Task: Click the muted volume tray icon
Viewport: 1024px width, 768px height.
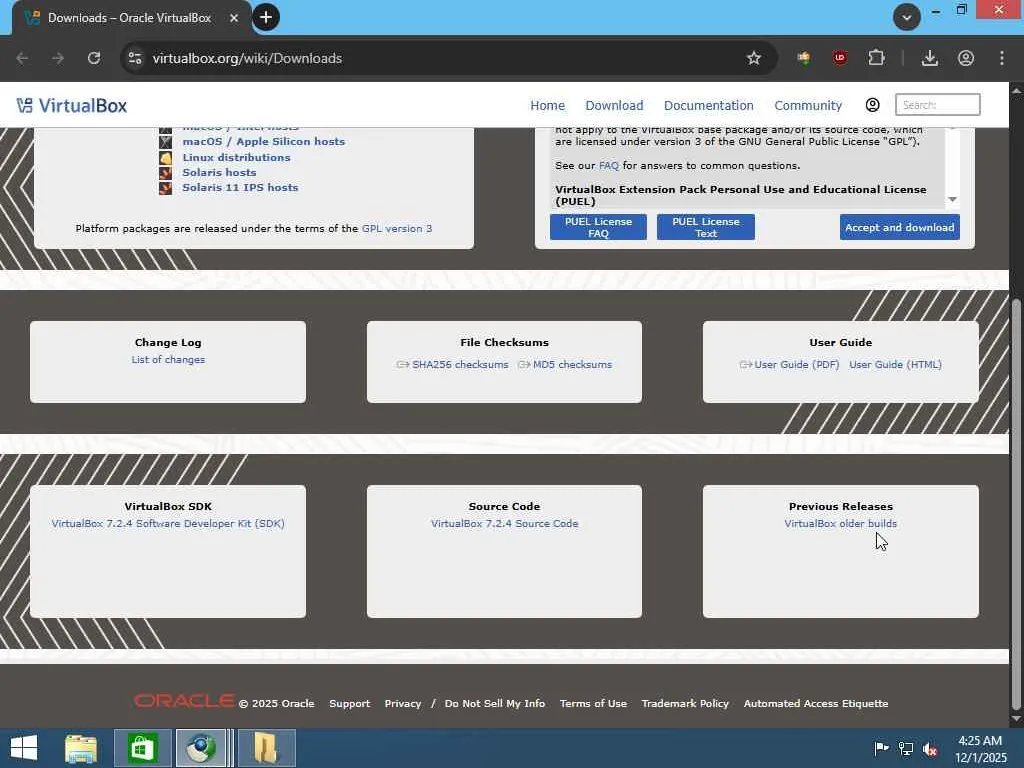Action: point(930,749)
